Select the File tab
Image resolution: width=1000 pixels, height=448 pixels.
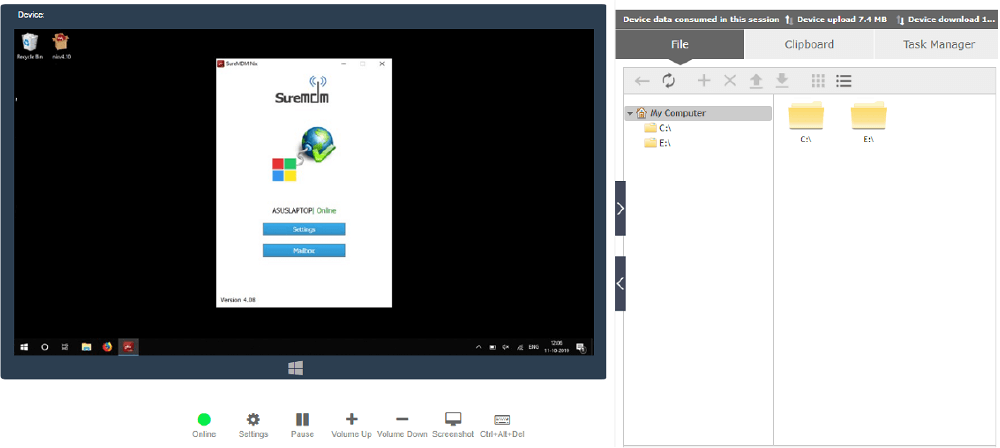[x=680, y=44]
